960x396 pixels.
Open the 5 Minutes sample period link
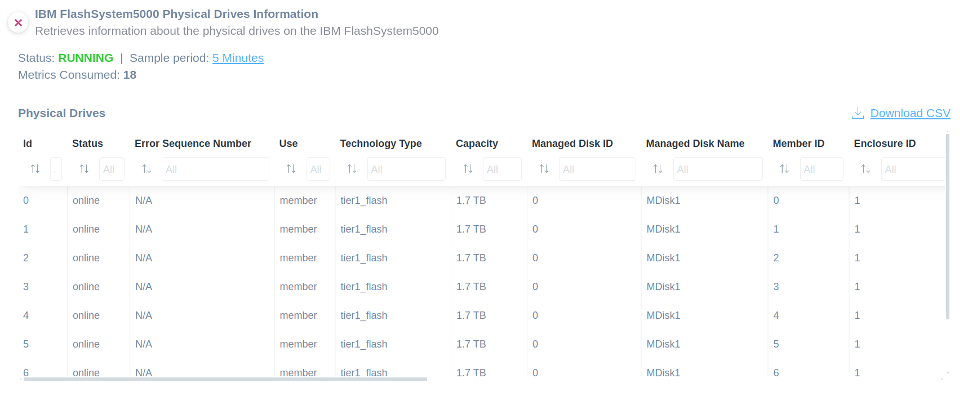click(238, 58)
